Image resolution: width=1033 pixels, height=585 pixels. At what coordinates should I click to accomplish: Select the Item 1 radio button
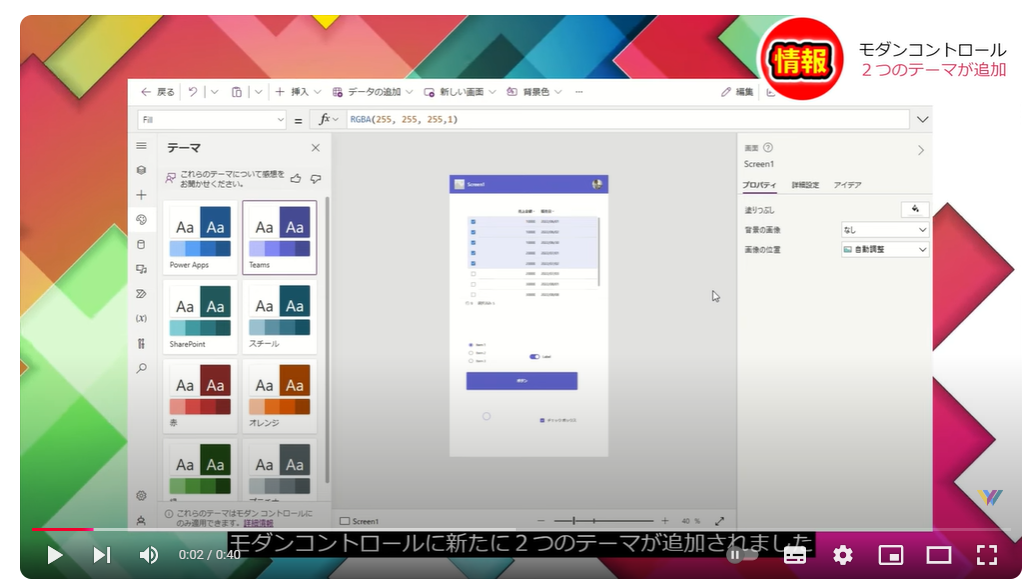pyautogui.click(x=470, y=345)
